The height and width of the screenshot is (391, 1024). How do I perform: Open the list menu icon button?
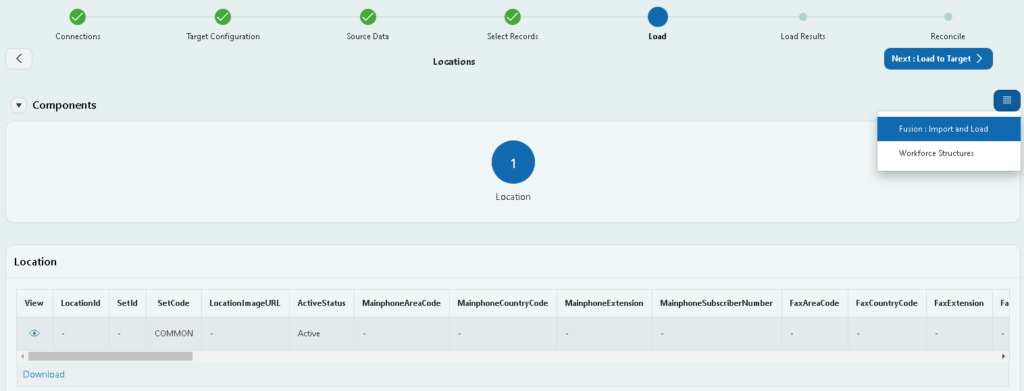(x=1007, y=100)
